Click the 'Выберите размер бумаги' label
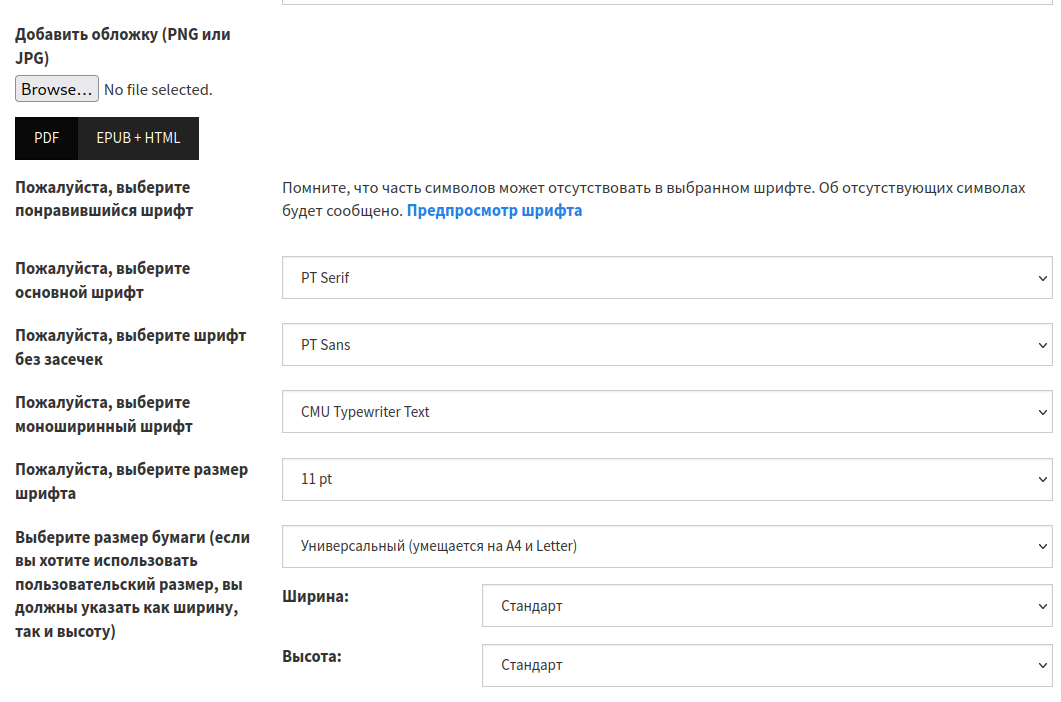1061x702 pixels. (x=132, y=584)
